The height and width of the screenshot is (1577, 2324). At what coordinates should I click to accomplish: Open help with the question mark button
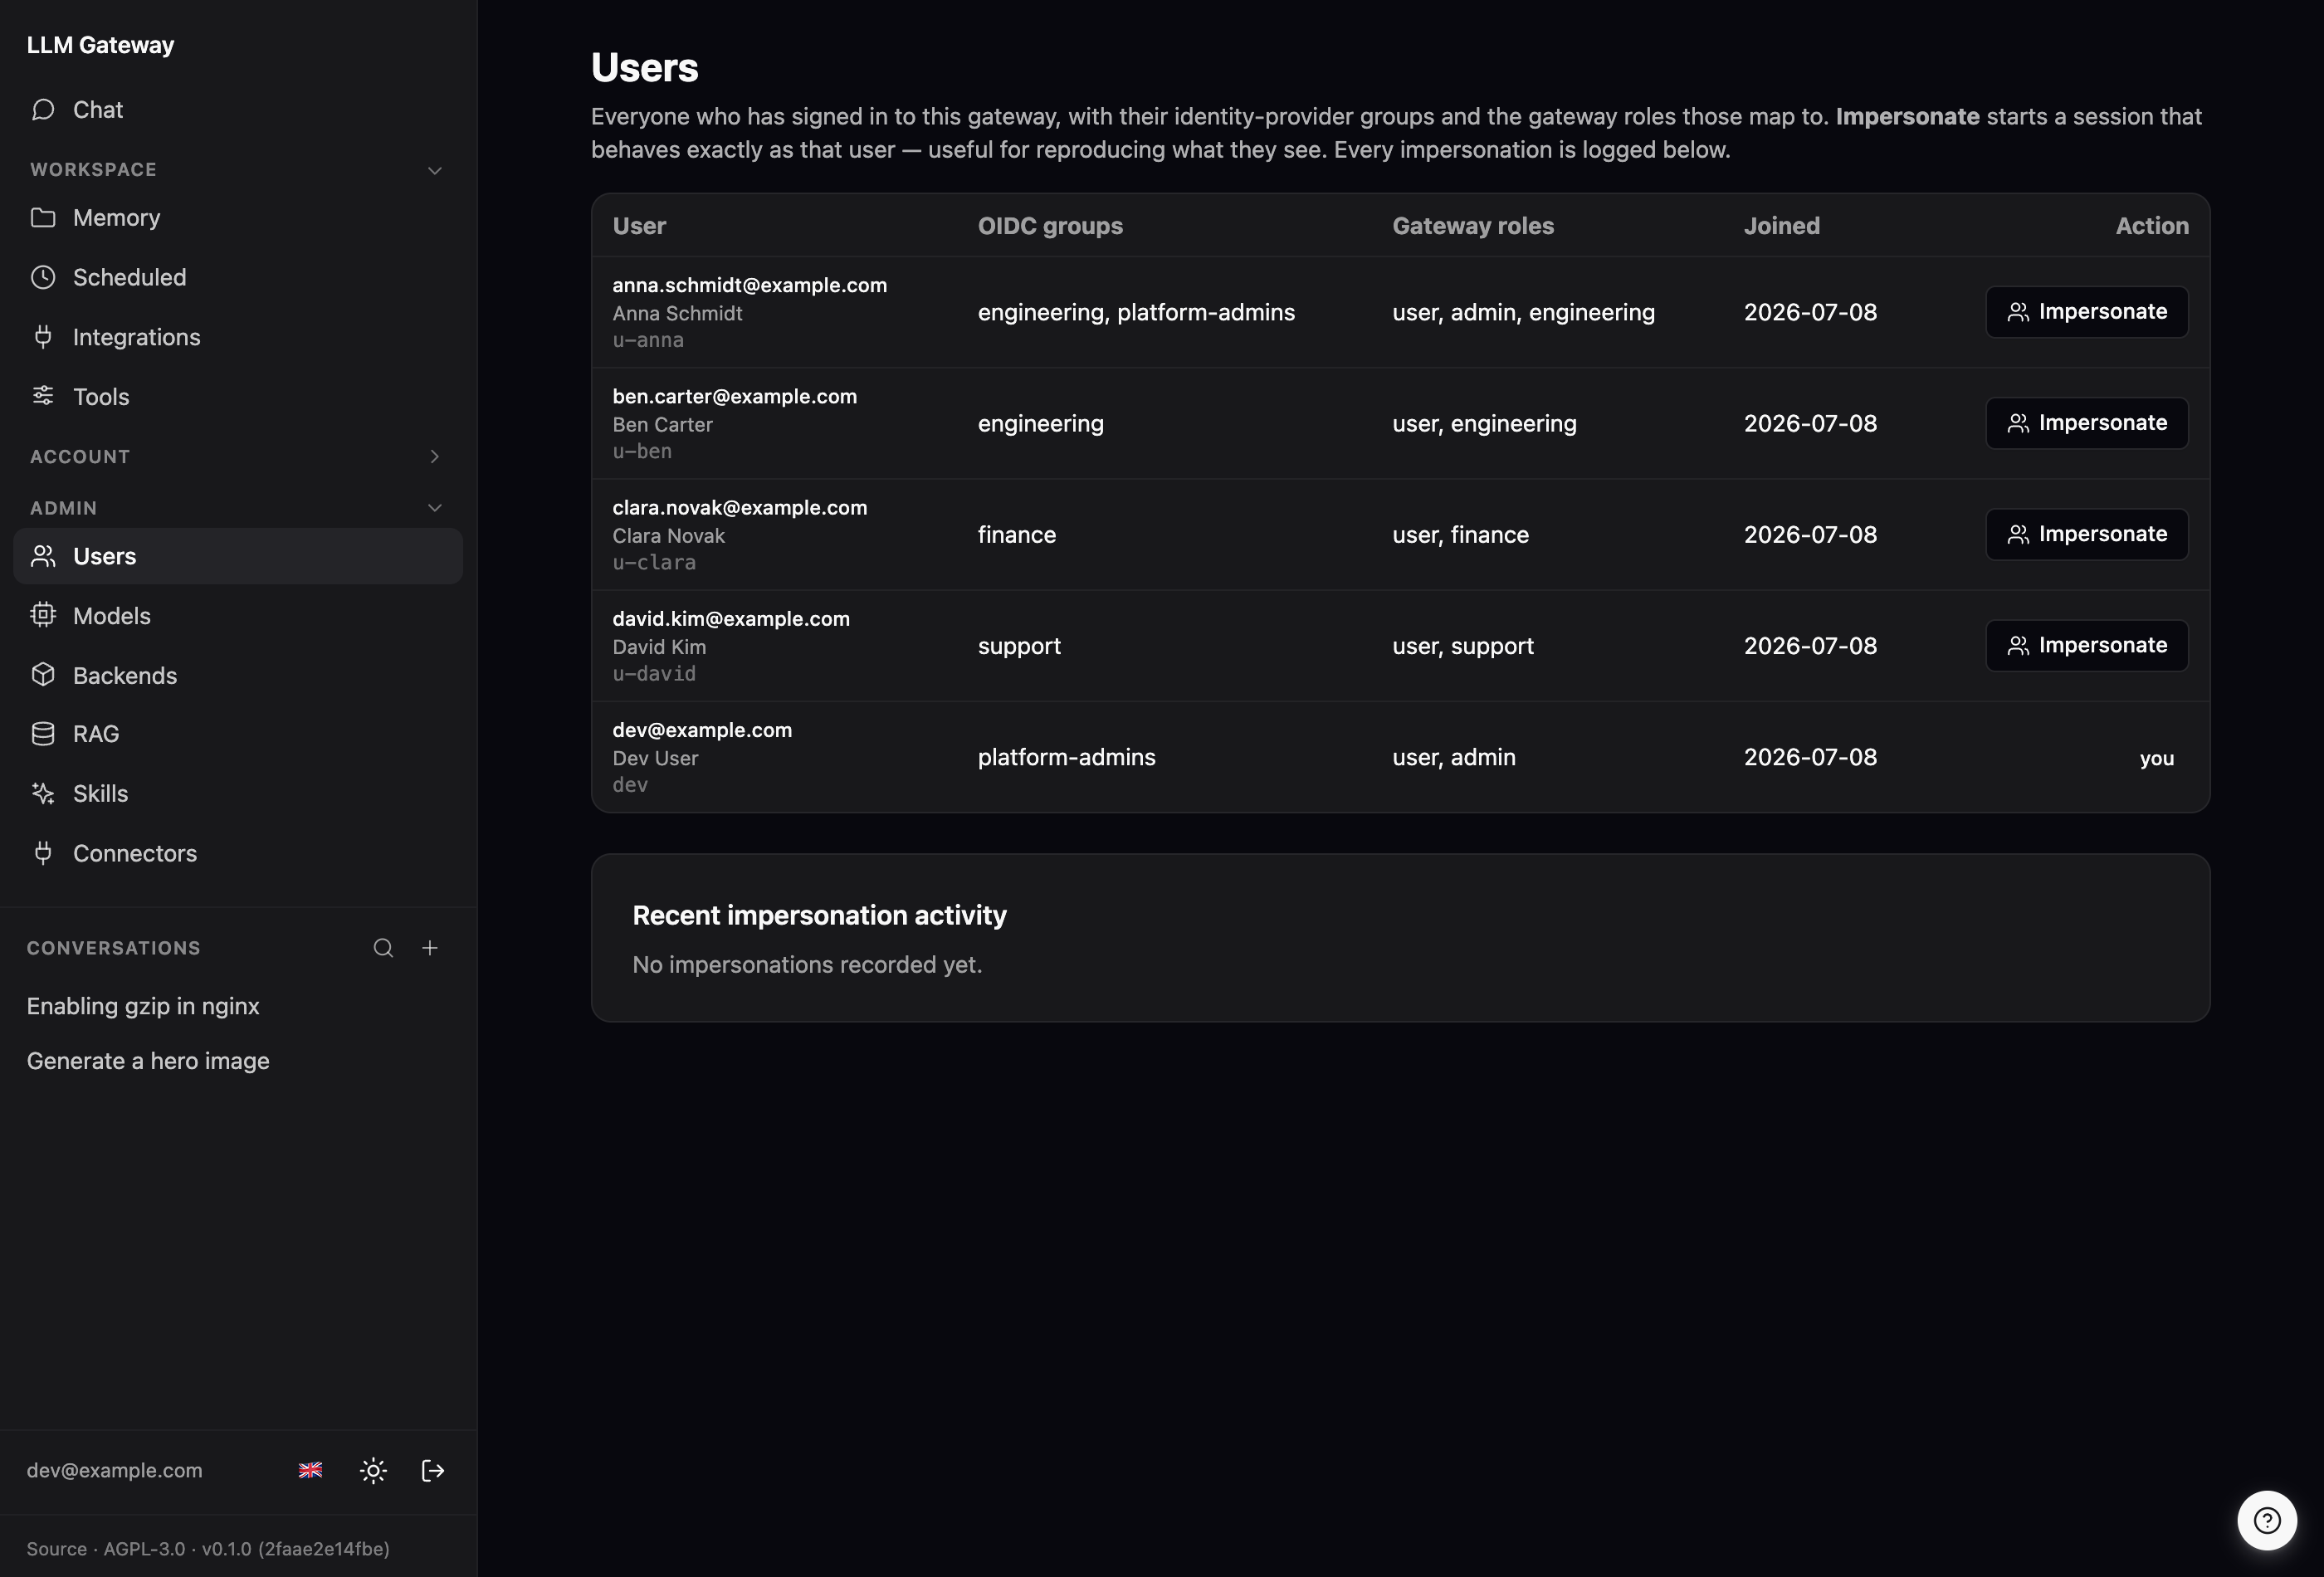pyautogui.click(x=2267, y=1520)
